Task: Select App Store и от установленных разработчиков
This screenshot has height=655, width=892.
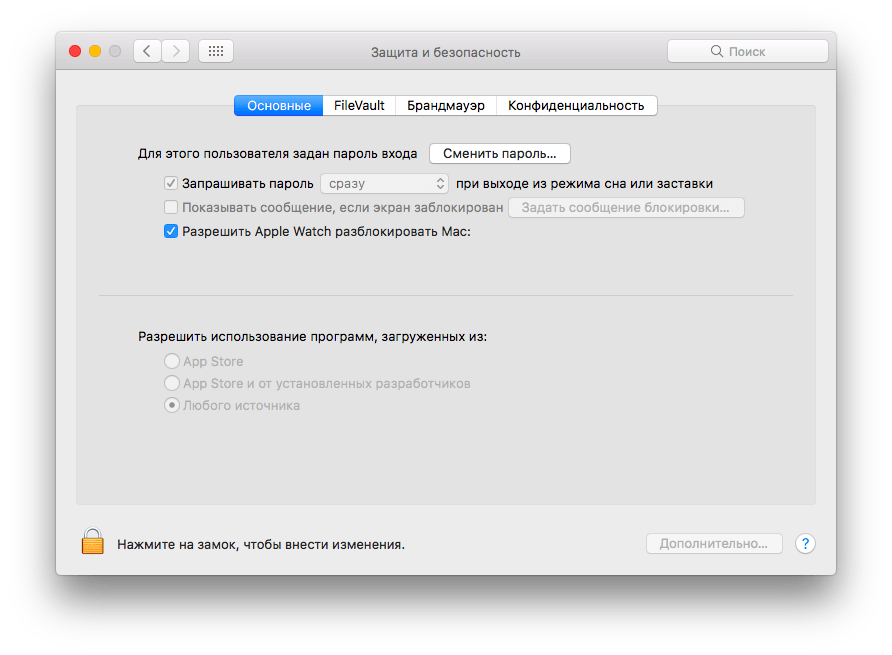Action: [172, 383]
